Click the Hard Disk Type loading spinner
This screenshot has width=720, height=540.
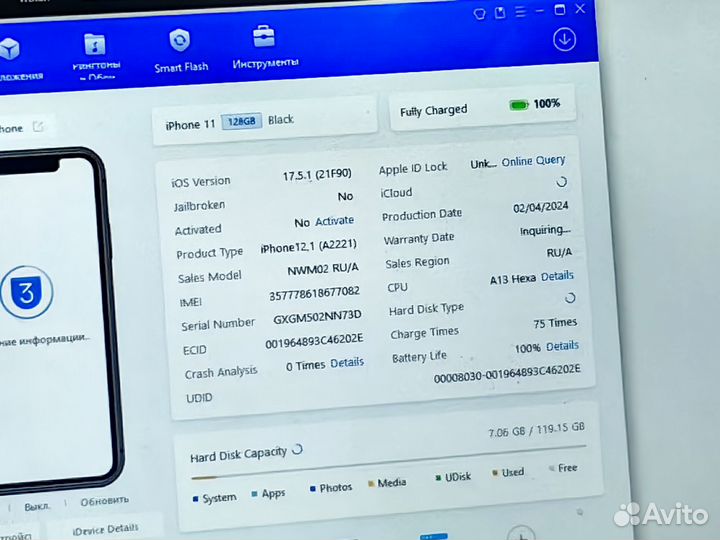pos(570,298)
